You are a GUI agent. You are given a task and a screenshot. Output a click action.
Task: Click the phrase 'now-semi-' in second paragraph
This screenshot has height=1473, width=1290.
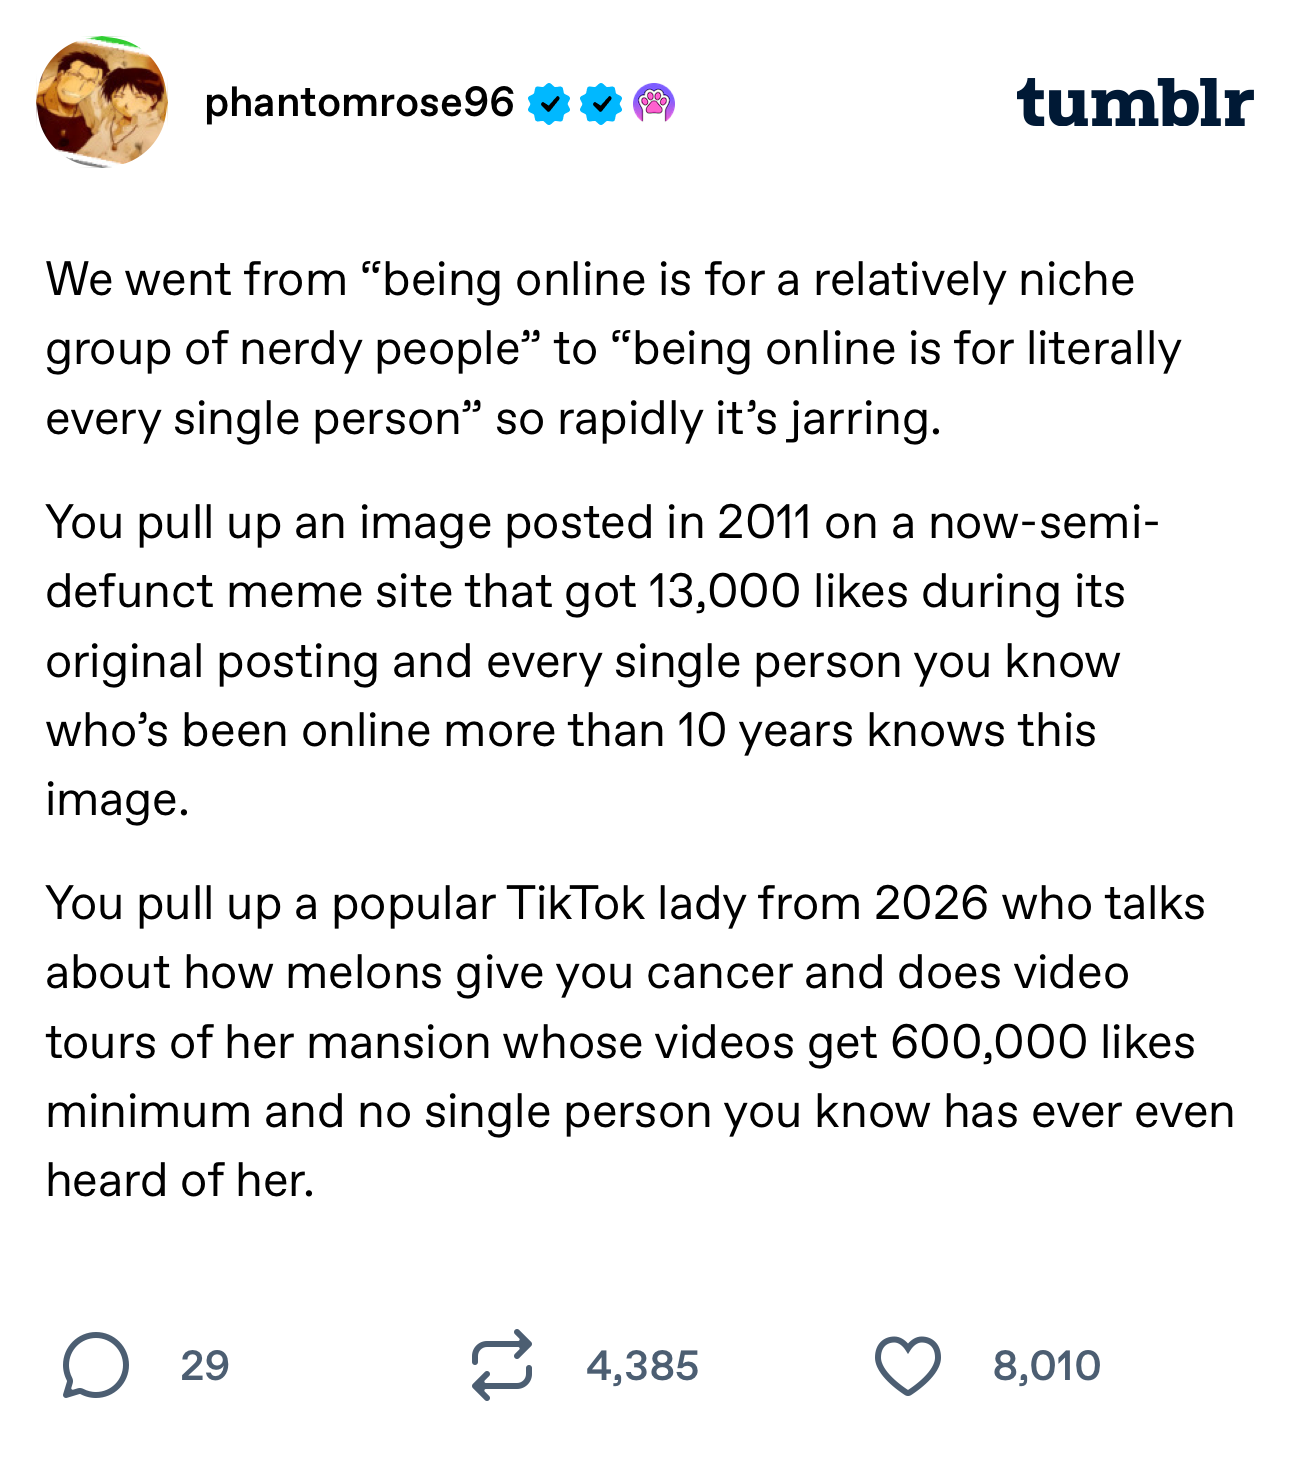point(1044,523)
